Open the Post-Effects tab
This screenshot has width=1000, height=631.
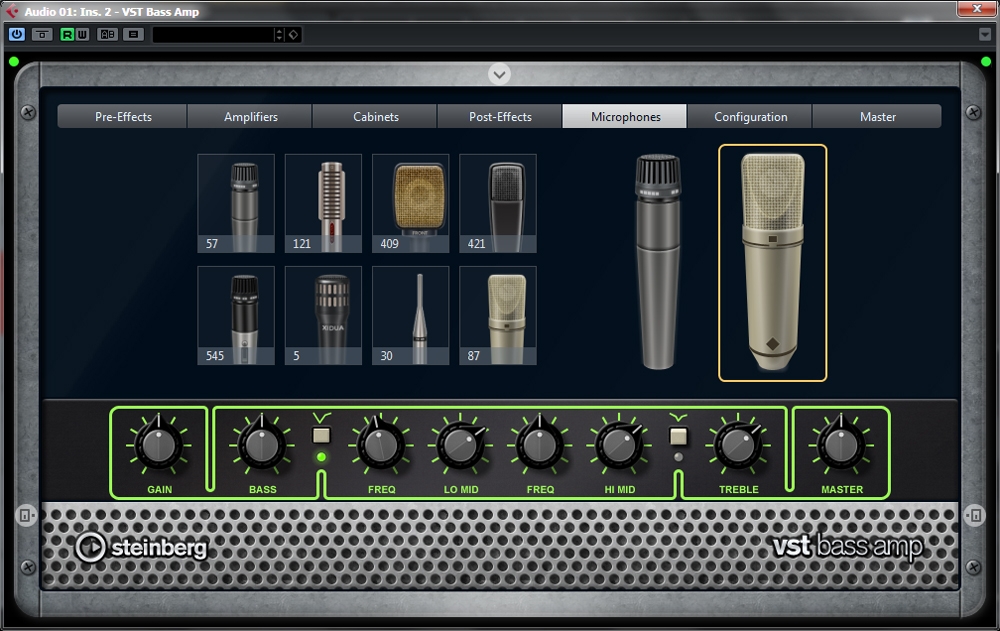500,117
